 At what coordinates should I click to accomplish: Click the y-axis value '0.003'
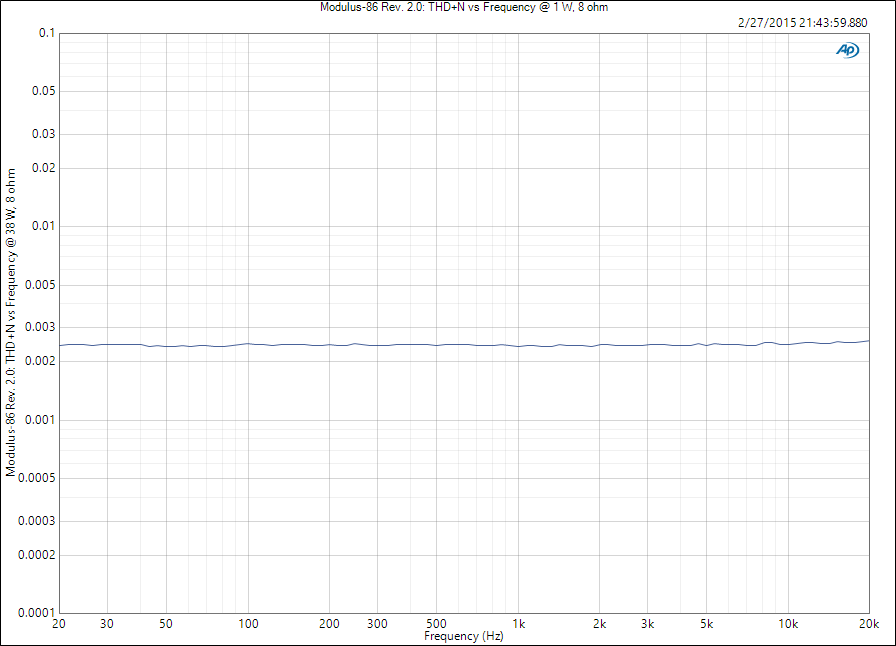coord(40,327)
